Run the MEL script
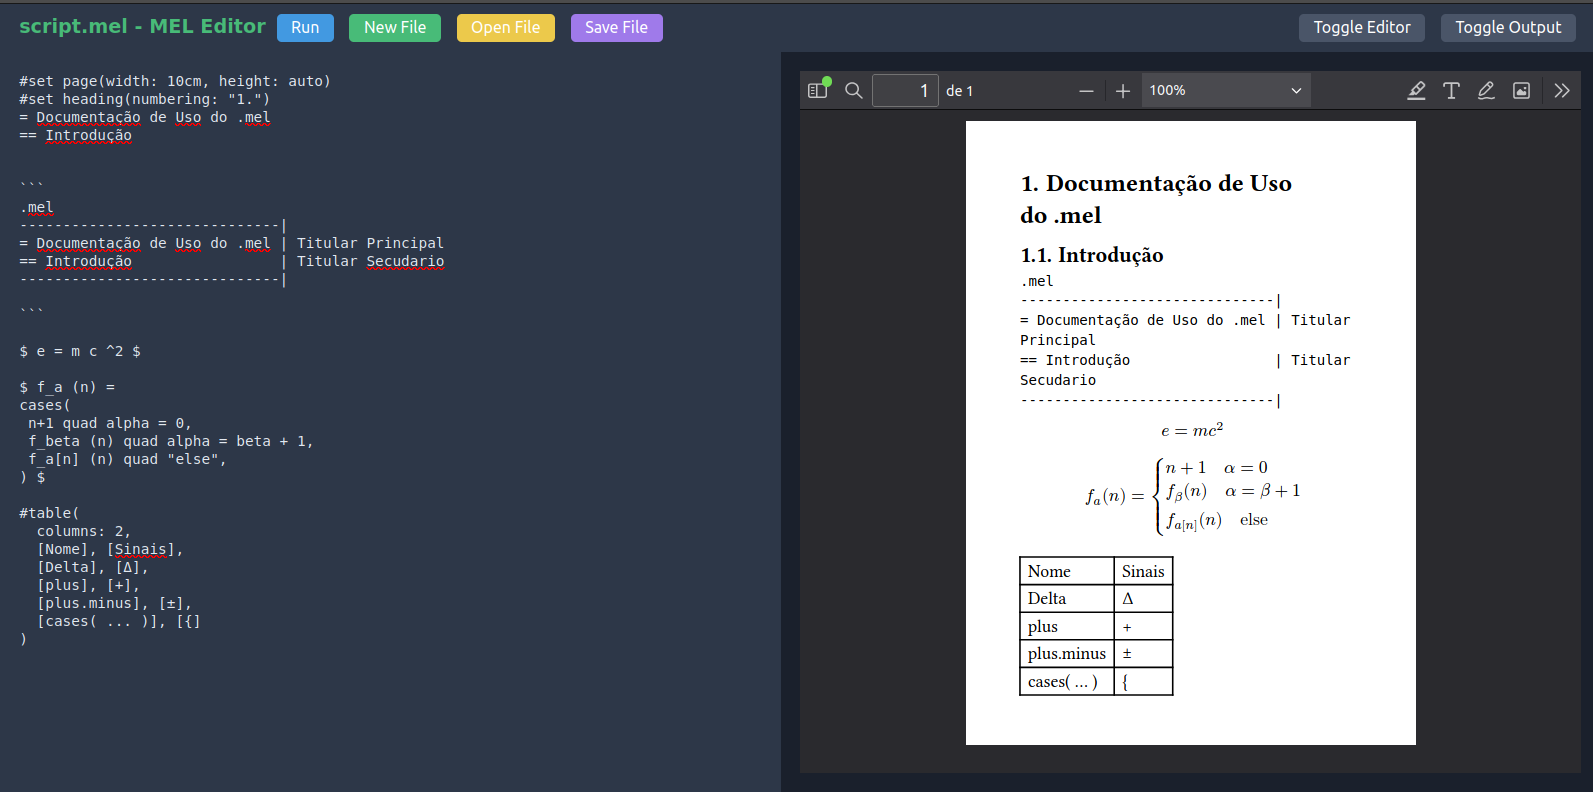The width and height of the screenshot is (1593, 792). click(305, 28)
